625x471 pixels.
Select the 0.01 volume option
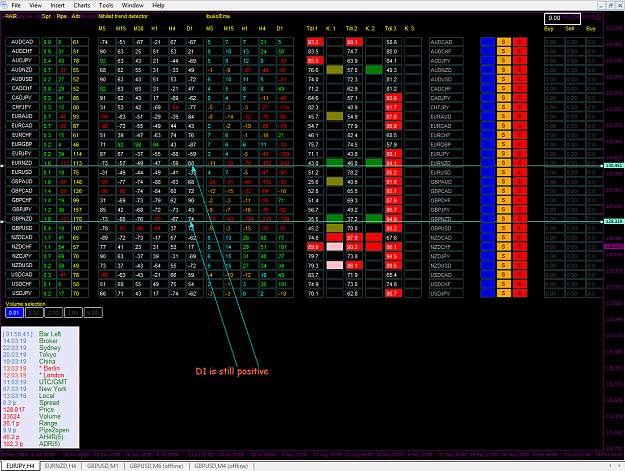click(14, 313)
